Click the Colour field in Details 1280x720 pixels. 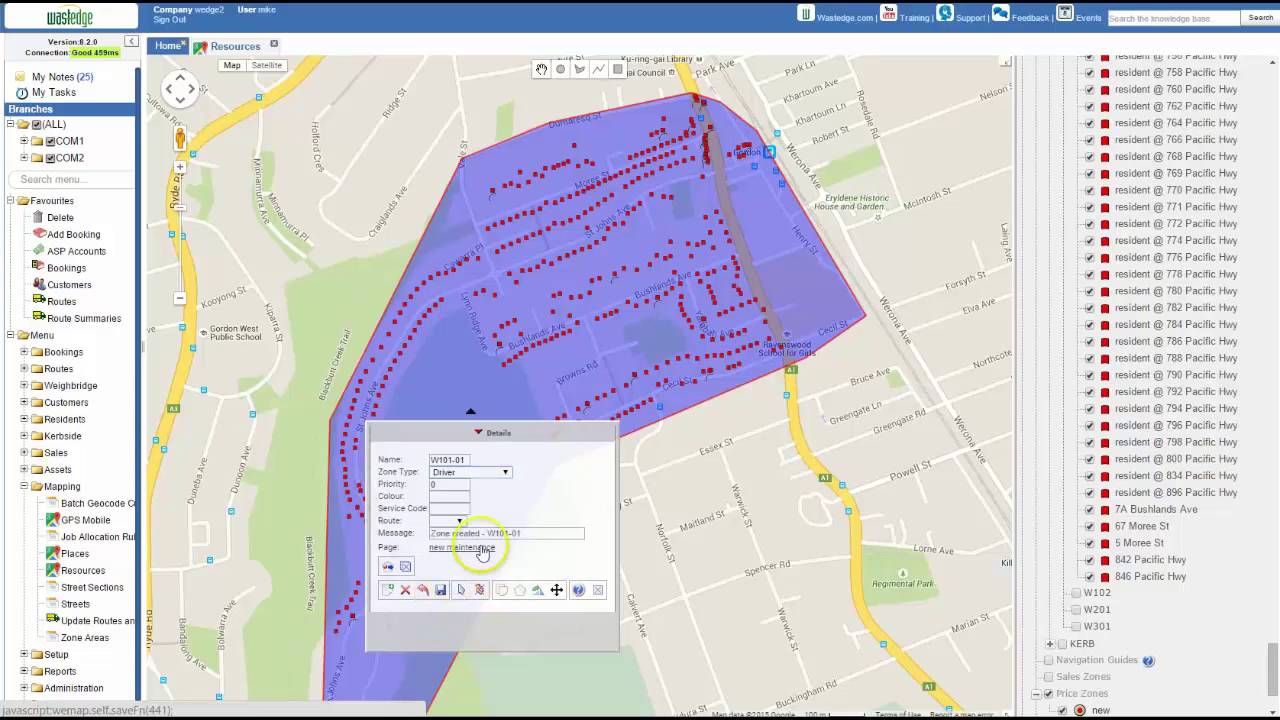(x=449, y=496)
